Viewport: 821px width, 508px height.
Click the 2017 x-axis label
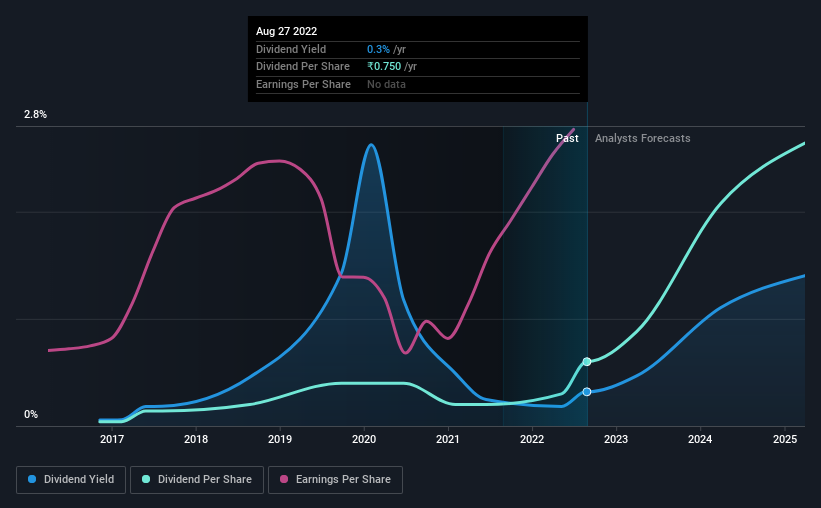coord(112,439)
